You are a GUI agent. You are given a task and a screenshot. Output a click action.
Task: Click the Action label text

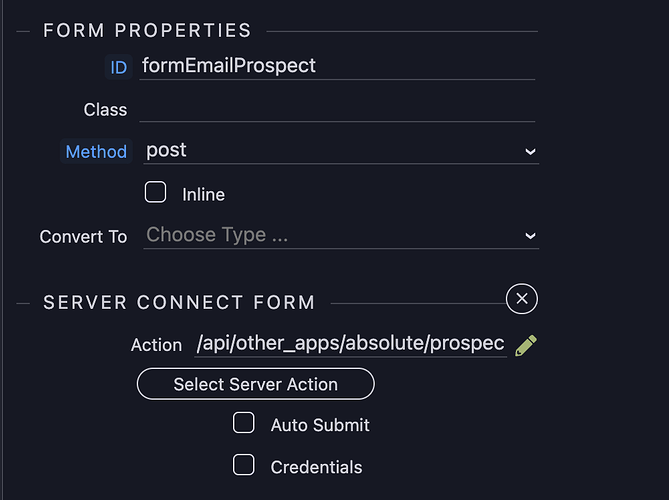(156, 345)
